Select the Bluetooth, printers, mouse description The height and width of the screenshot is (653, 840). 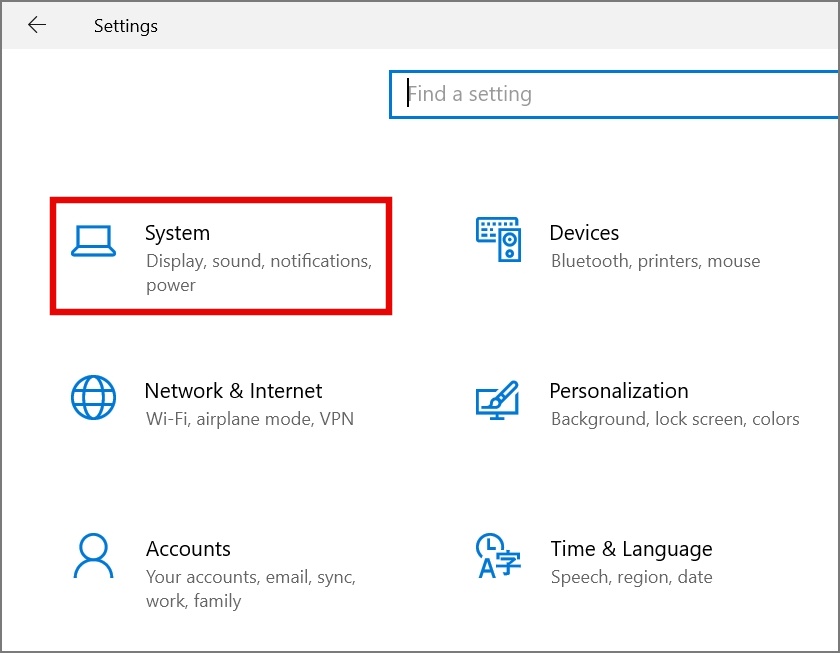pos(655,261)
